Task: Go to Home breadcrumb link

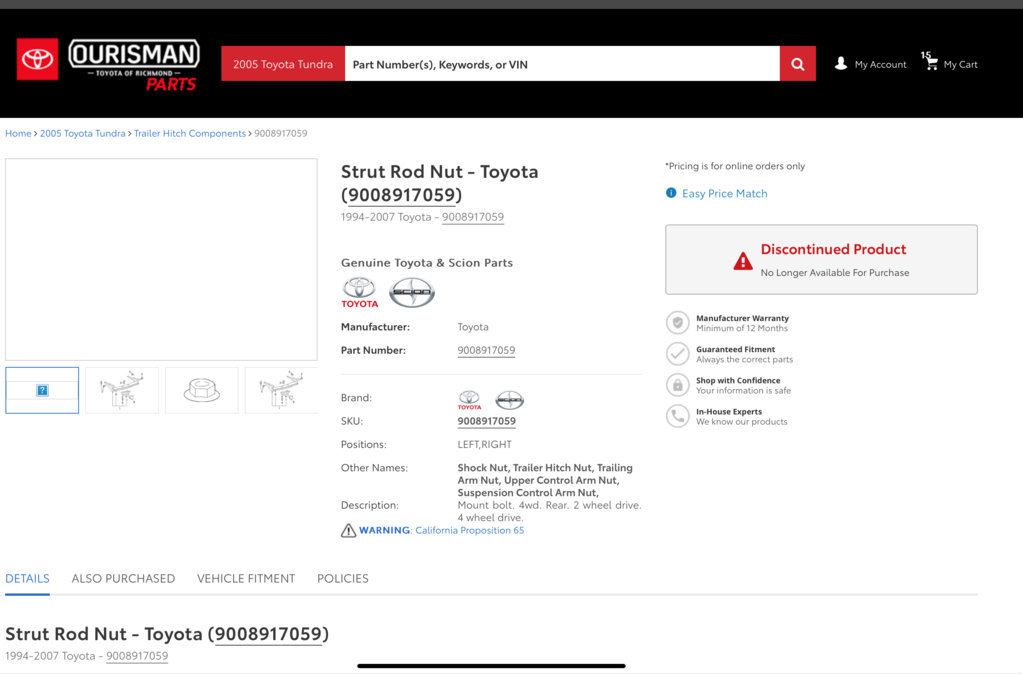Action: (x=18, y=133)
